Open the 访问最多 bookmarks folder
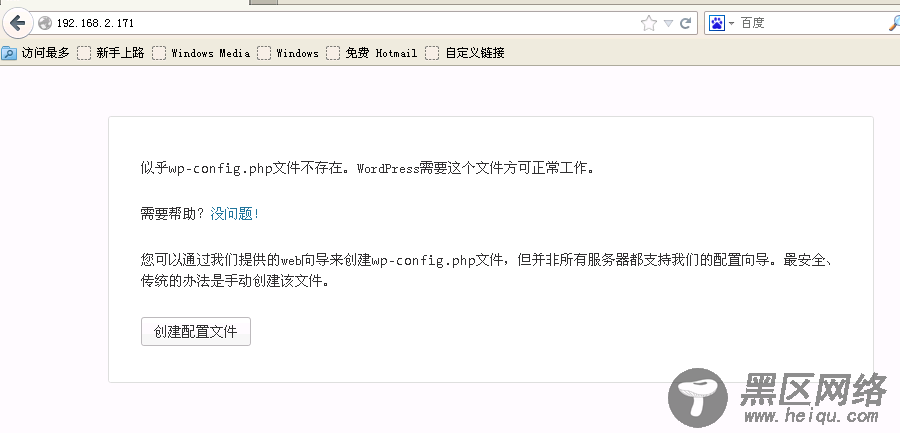 (x=36, y=53)
